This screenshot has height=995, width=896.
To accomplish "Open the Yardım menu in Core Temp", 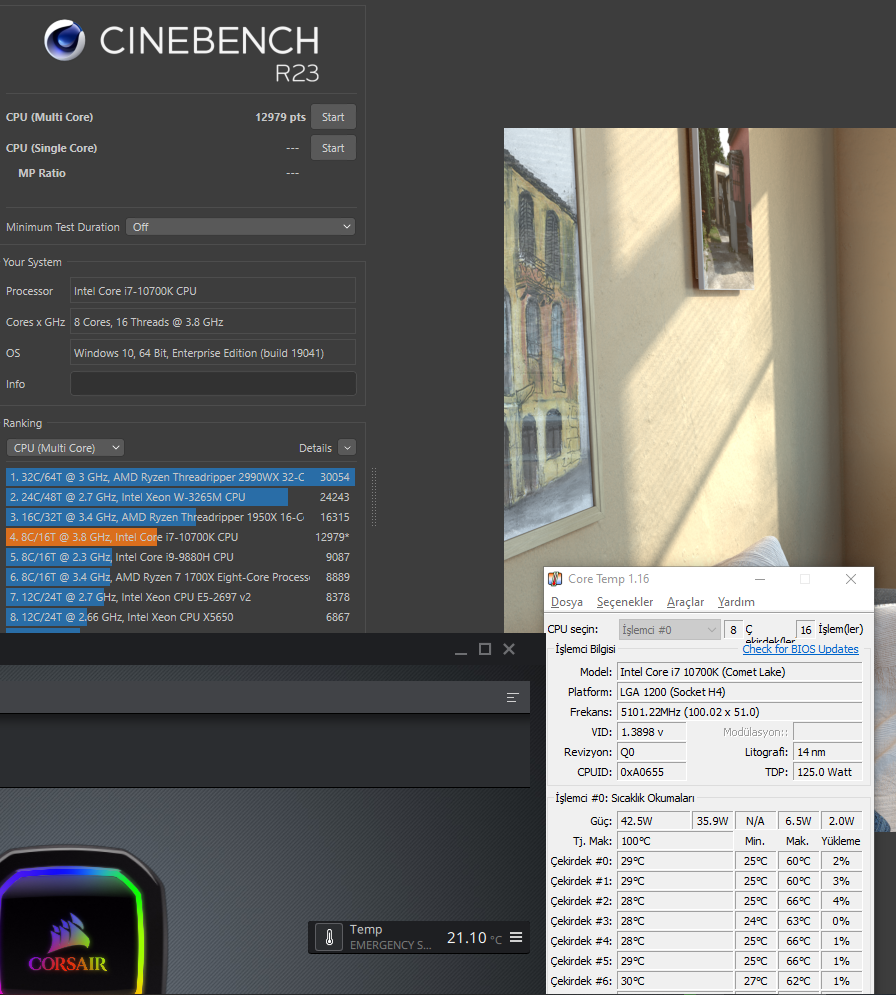I will pyautogui.click(x=736, y=602).
